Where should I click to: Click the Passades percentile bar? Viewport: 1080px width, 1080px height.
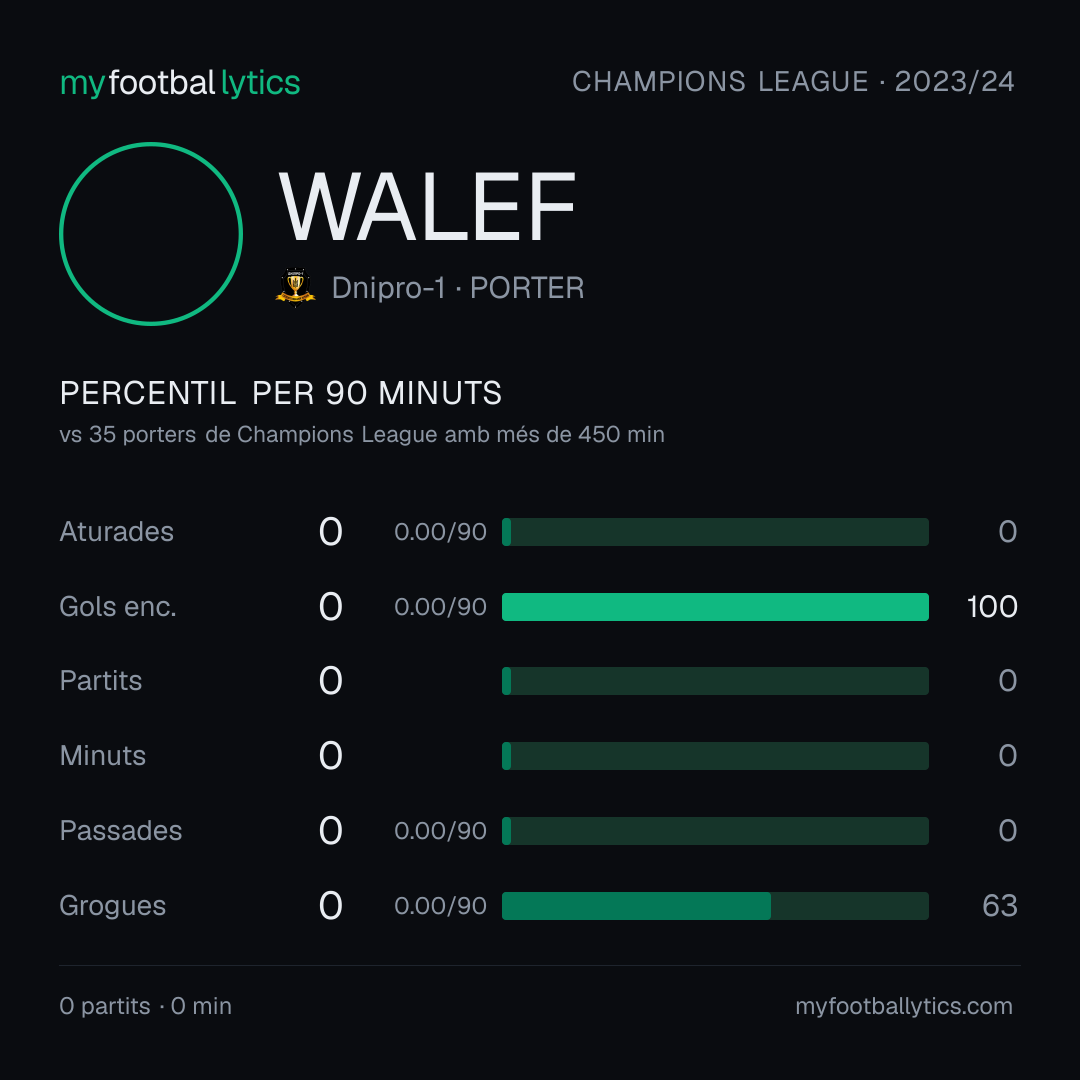(715, 831)
